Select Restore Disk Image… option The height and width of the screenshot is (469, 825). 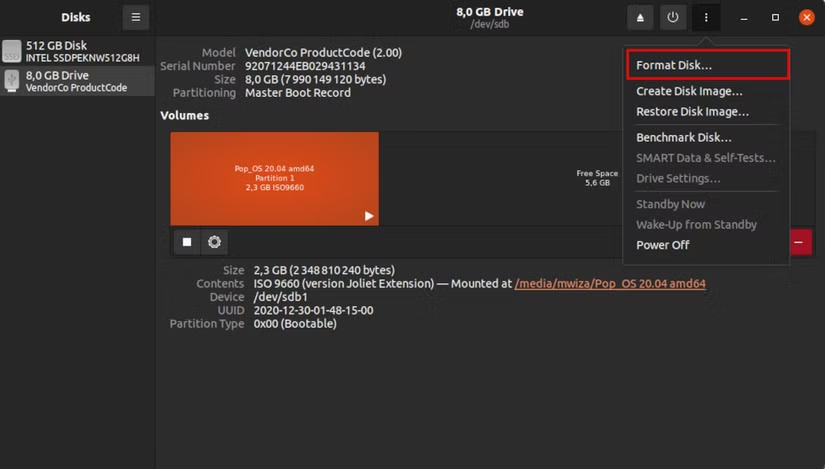(x=692, y=111)
